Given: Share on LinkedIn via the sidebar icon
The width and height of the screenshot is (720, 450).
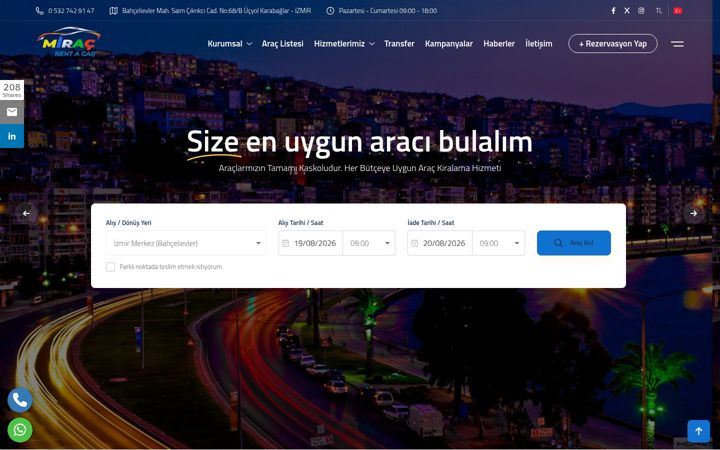Looking at the screenshot, I should click(12, 136).
